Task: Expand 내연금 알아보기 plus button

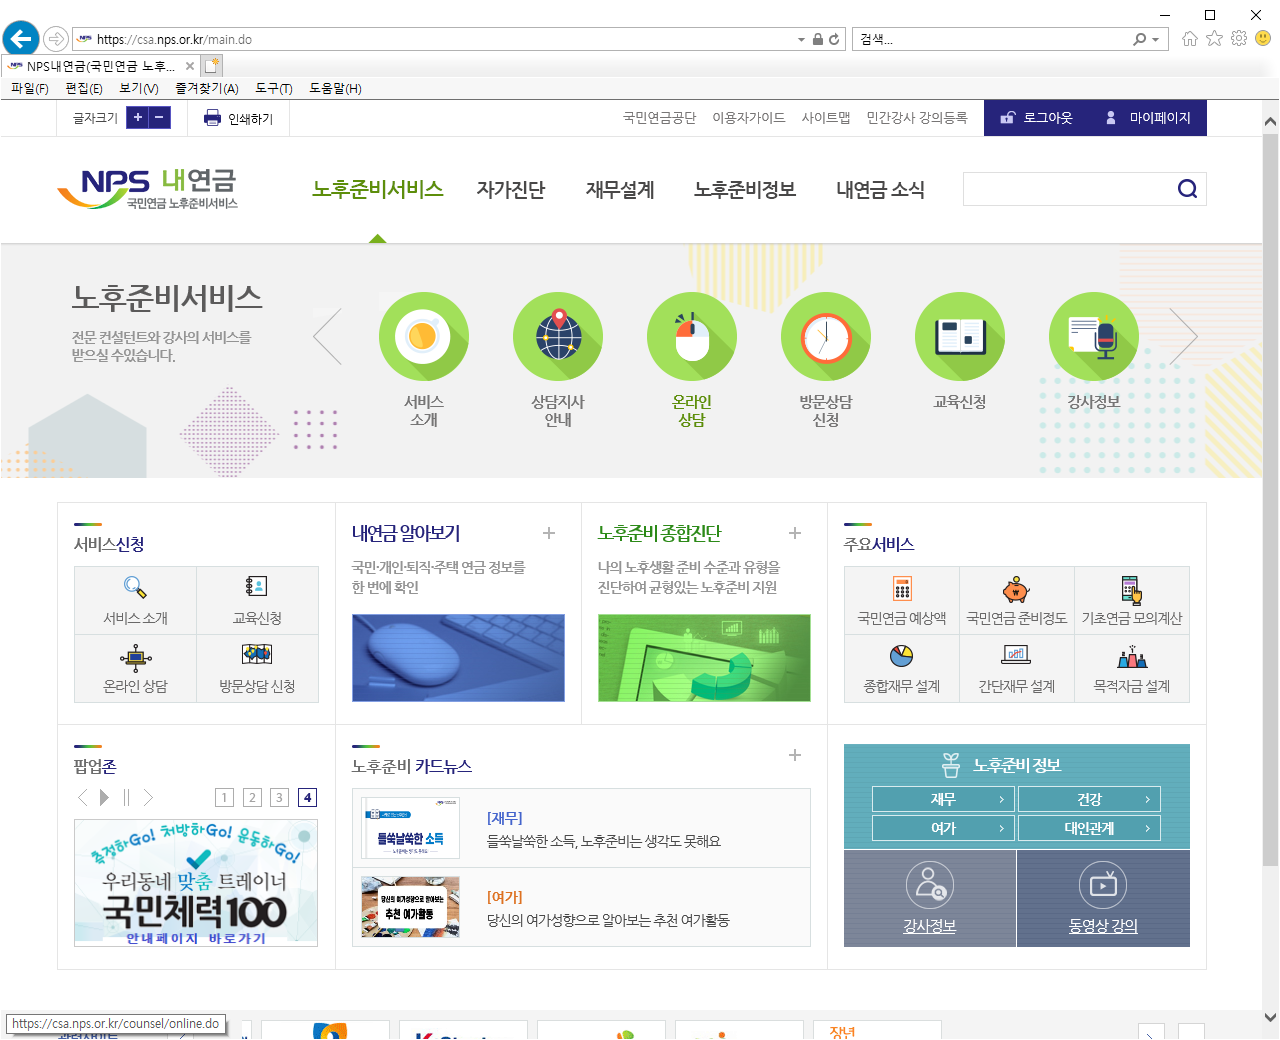Action: click(x=549, y=533)
